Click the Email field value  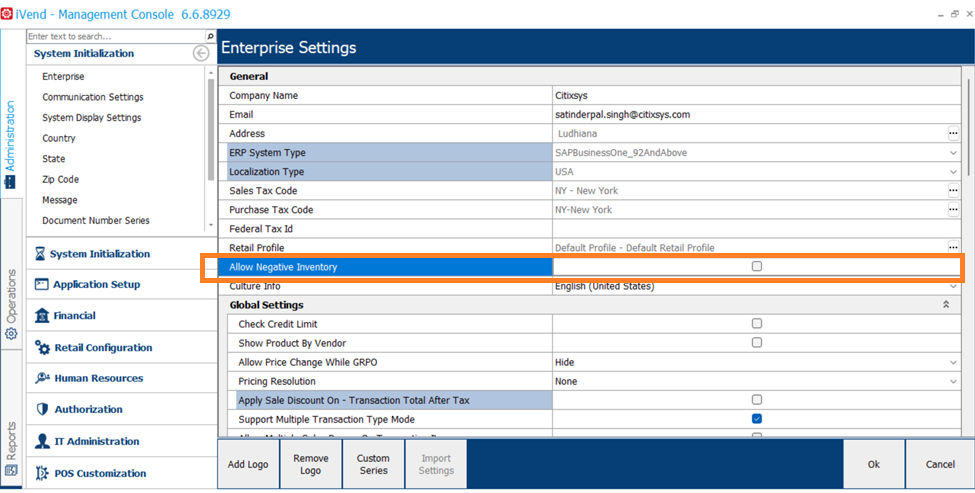(757, 114)
